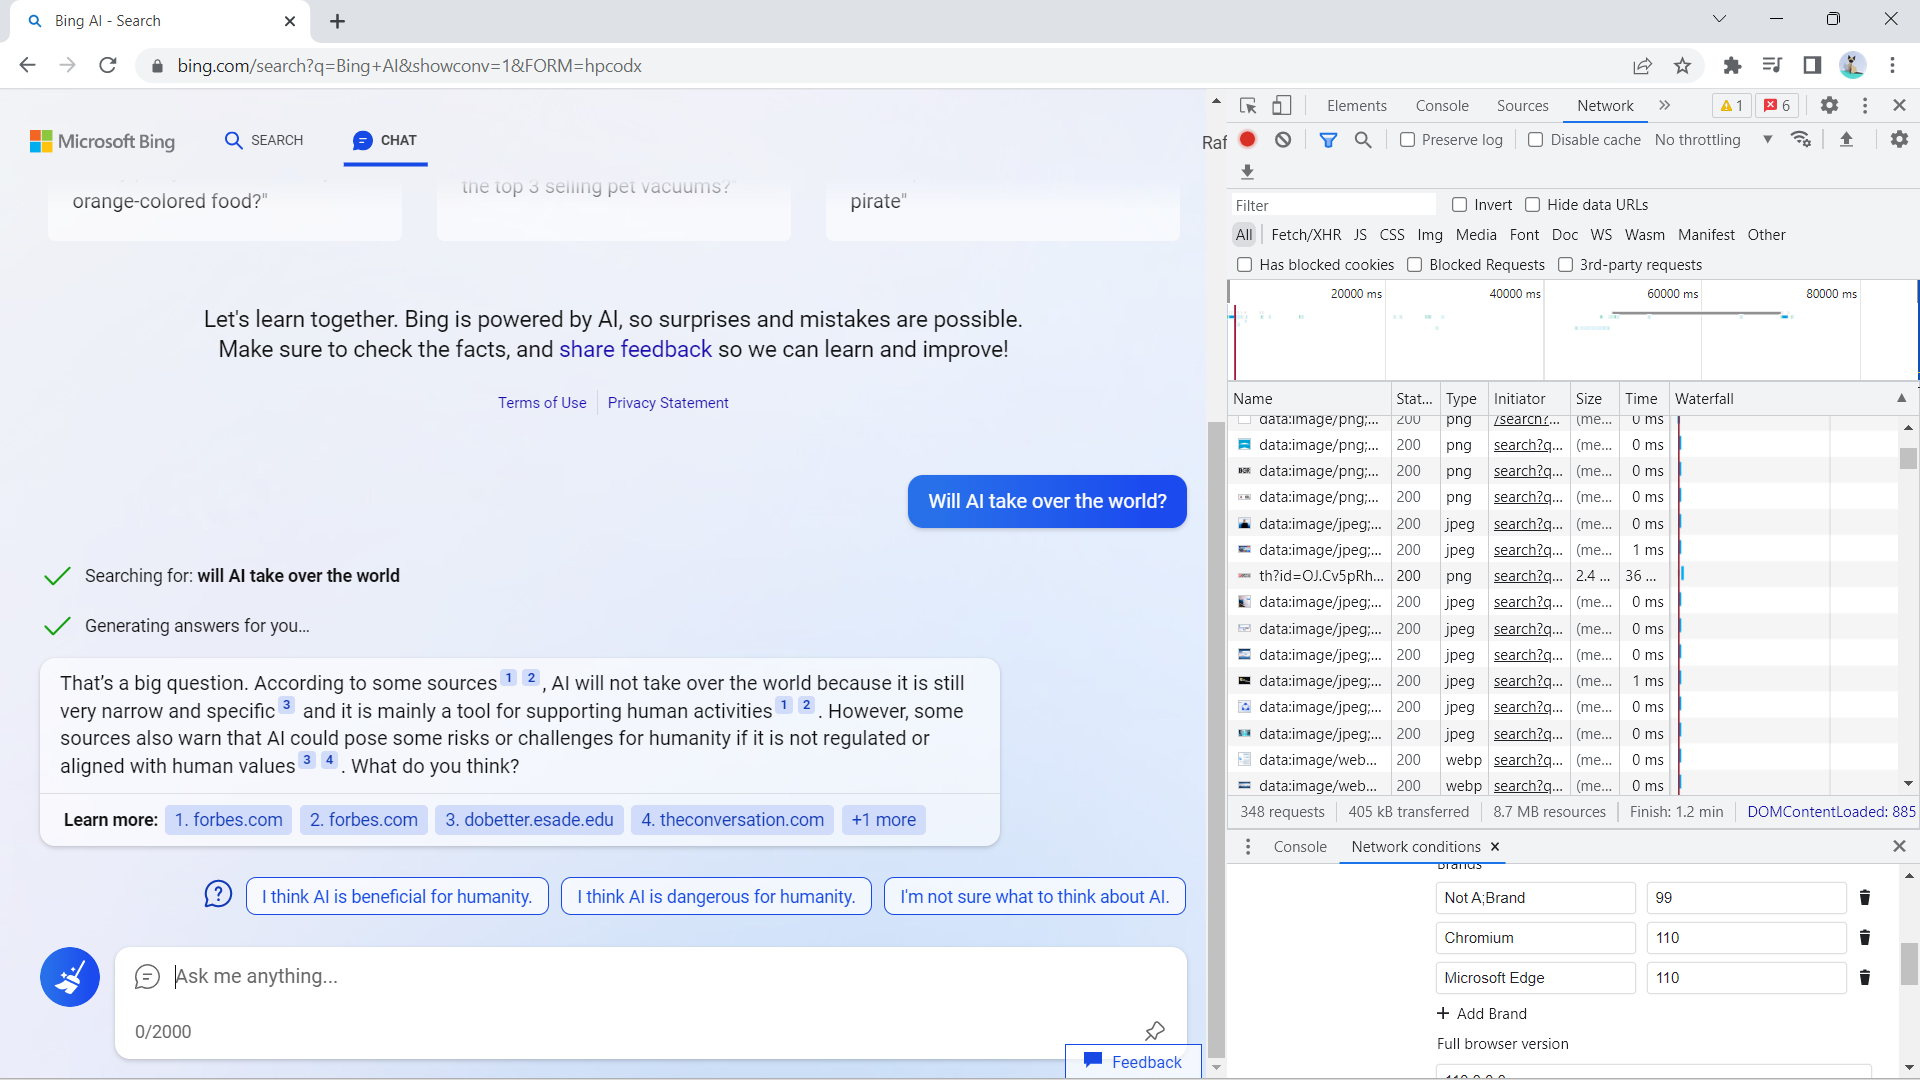The height and width of the screenshot is (1080, 1920).
Task: Open the No throttling dropdown
Action: point(1714,140)
